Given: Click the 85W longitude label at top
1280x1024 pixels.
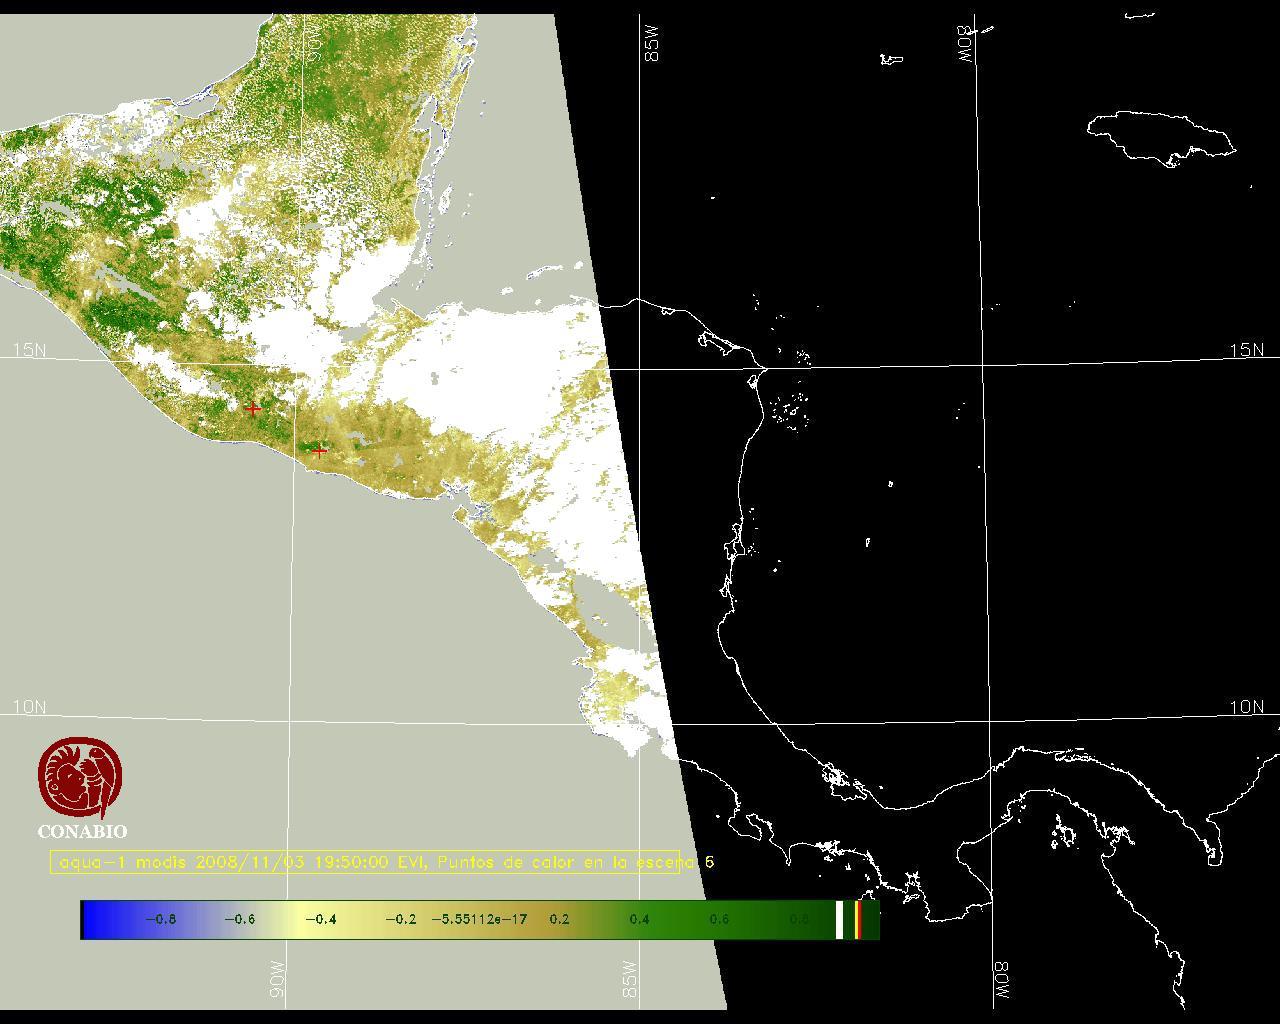Looking at the screenshot, I should (653, 45).
